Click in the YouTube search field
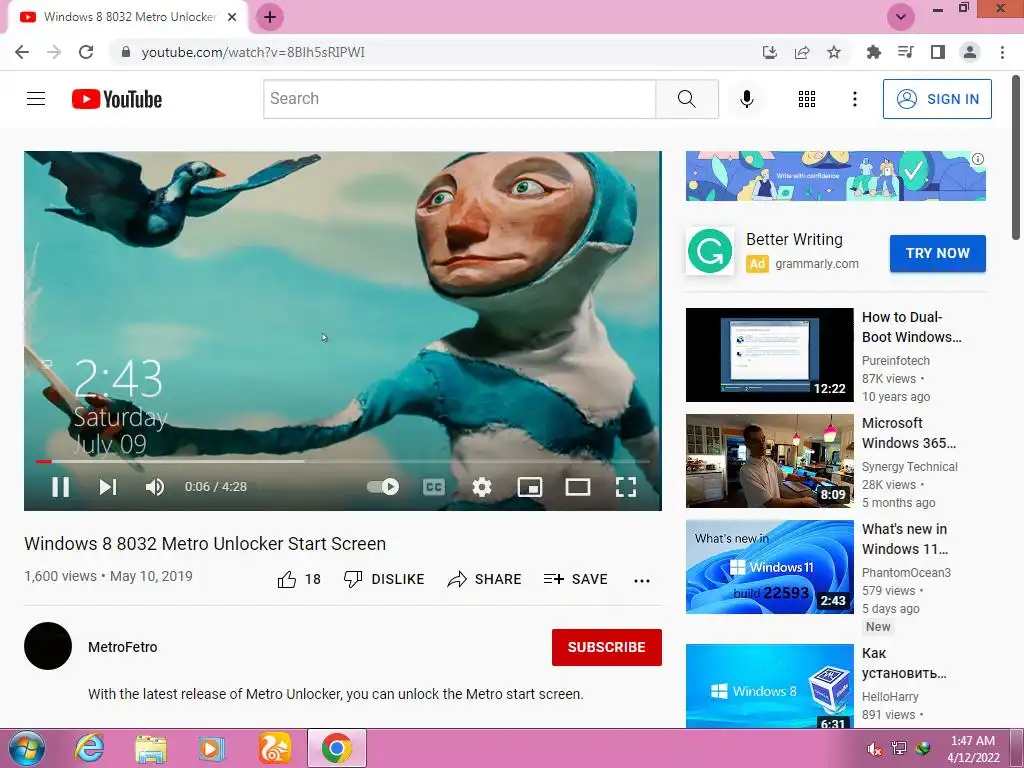1024x768 pixels. tap(459, 99)
